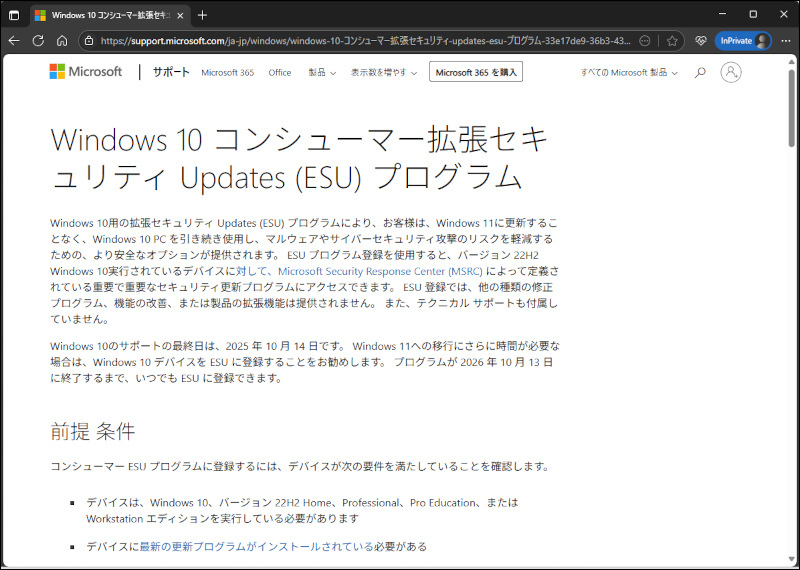Add page to favorites with star icon

[x=673, y=41]
